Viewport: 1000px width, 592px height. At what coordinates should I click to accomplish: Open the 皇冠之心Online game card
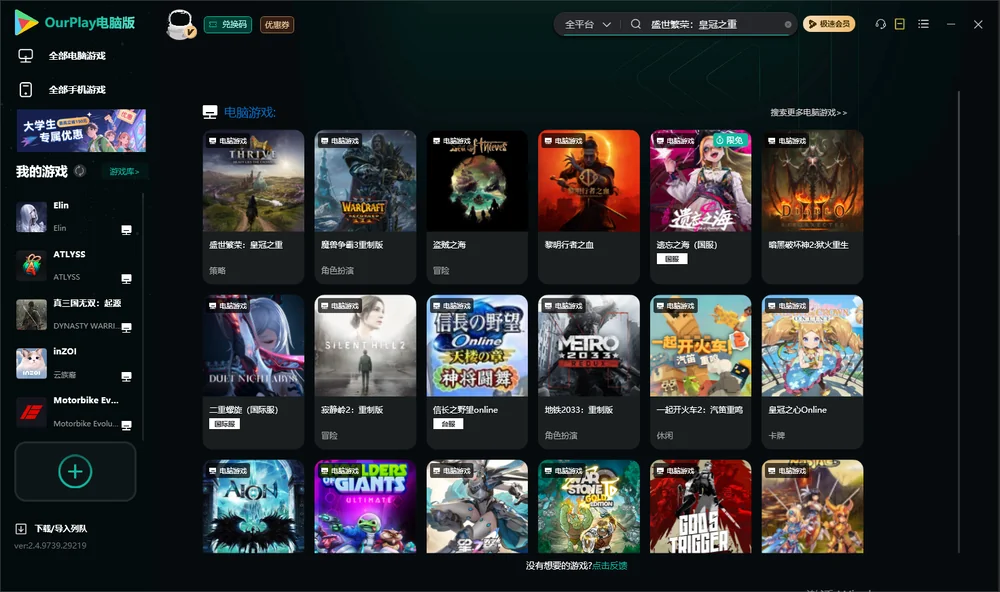[x=812, y=372]
